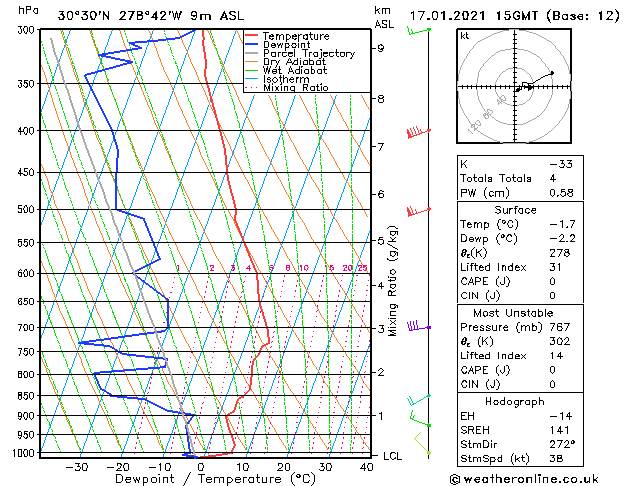Click the red Temperature legend line sample
The image size is (629, 486).
click(251, 36)
